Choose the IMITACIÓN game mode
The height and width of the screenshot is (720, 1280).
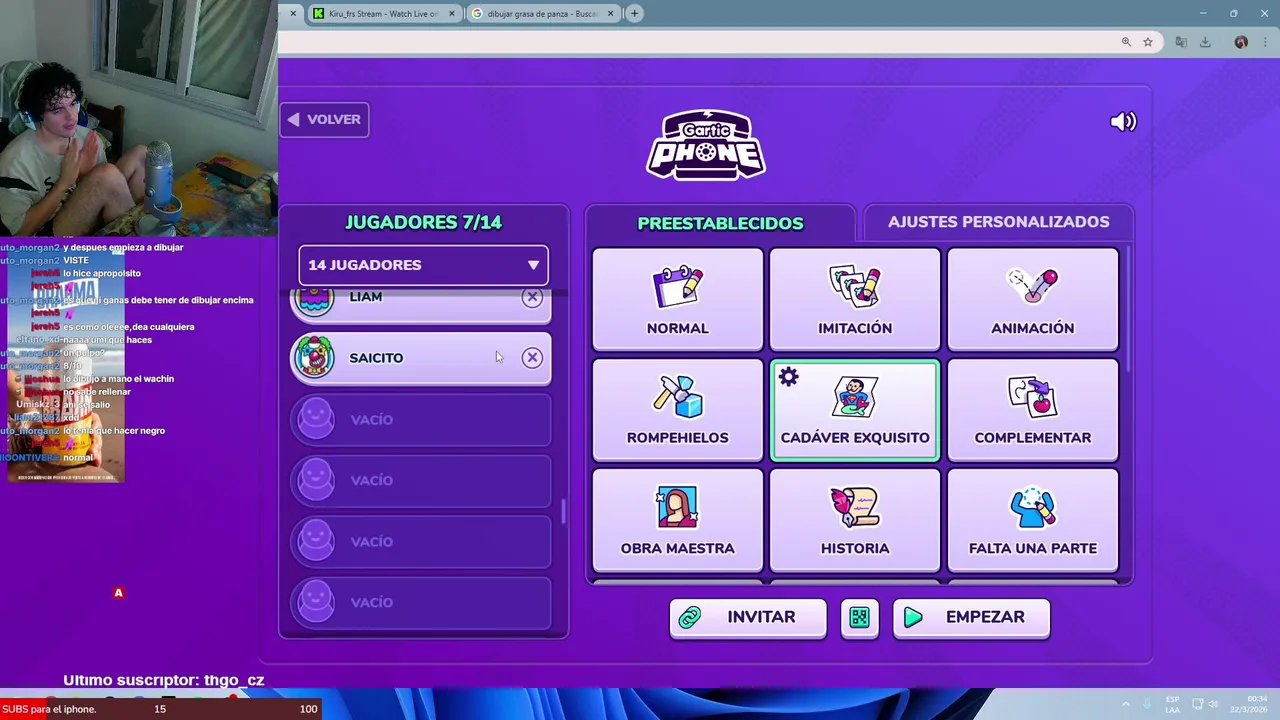click(855, 300)
